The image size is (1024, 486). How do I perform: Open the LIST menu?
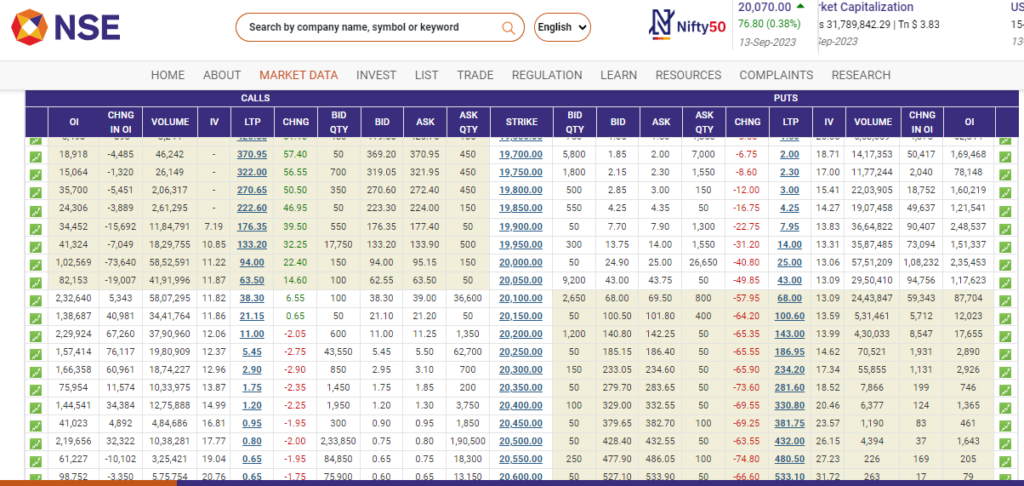tap(426, 75)
